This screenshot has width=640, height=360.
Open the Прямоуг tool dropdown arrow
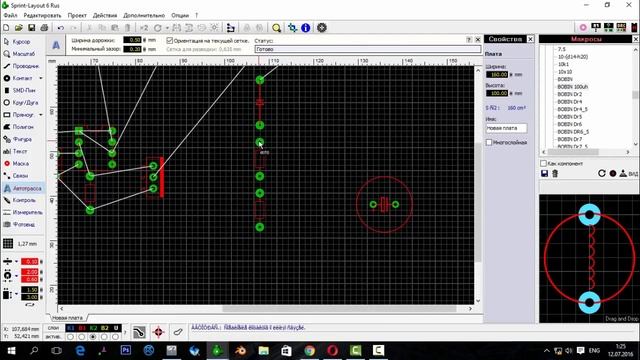click(x=40, y=115)
